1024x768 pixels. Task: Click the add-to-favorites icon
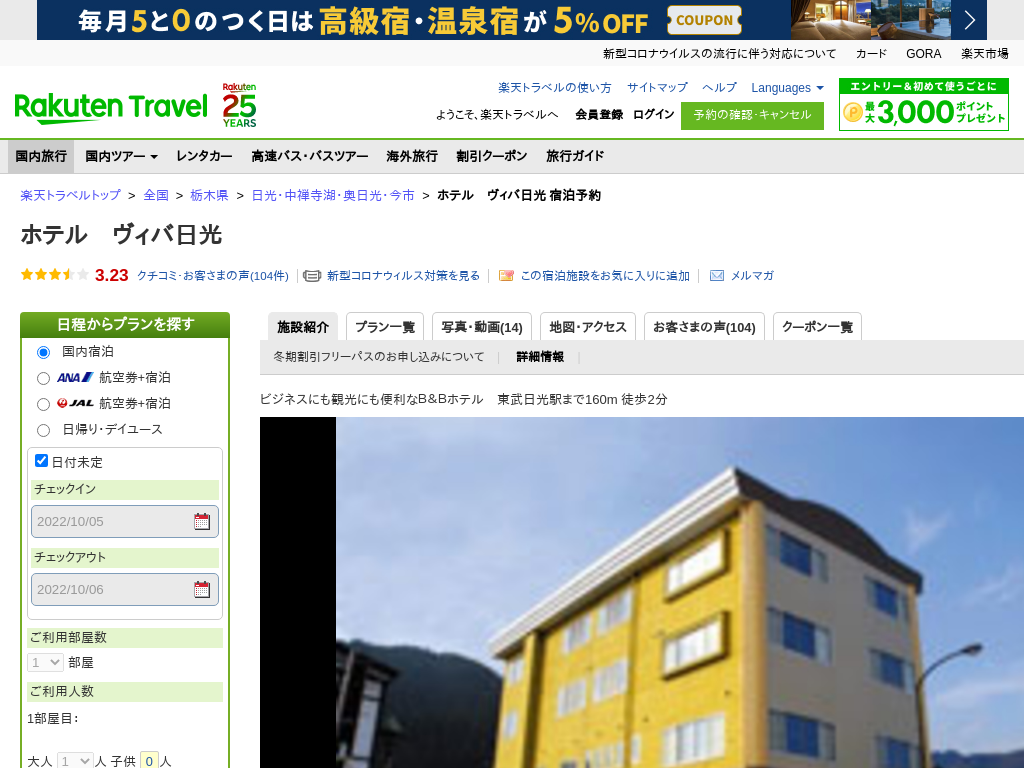point(505,276)
